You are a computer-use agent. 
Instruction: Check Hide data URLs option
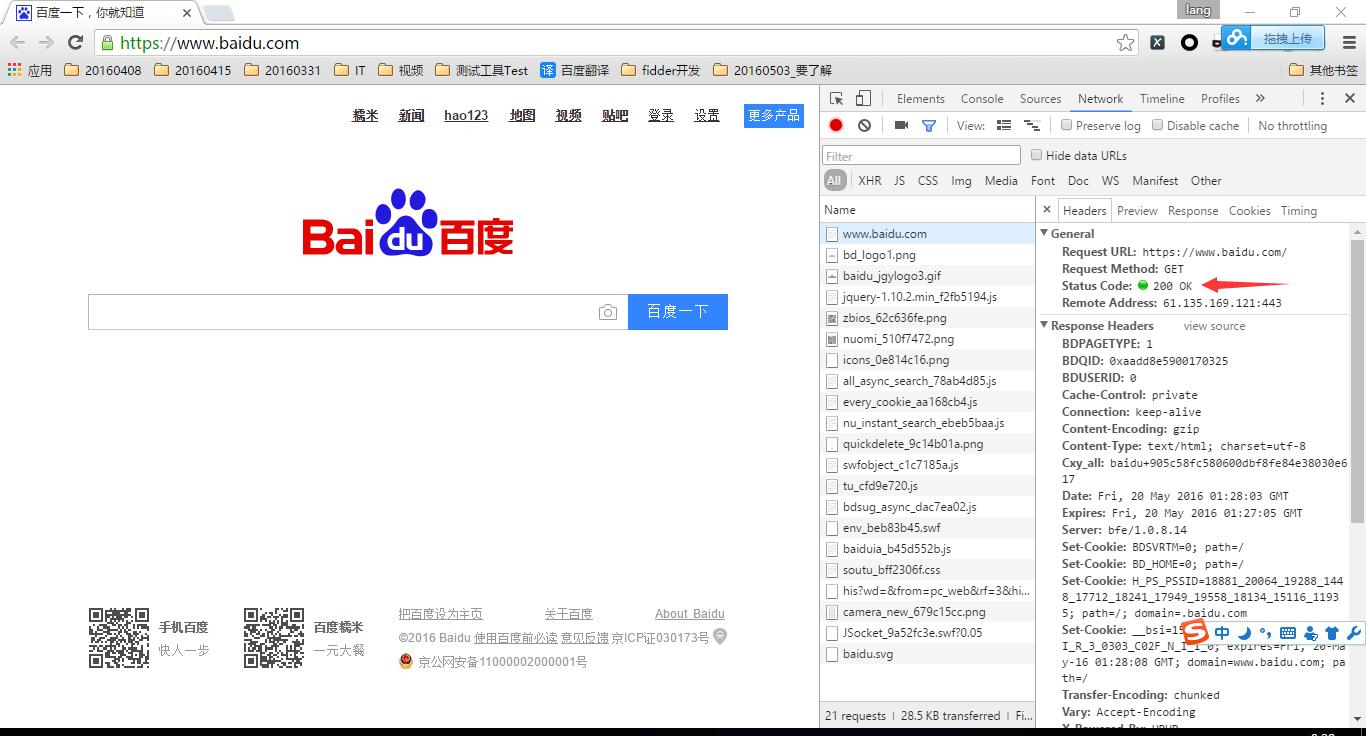coord(1037,155)
